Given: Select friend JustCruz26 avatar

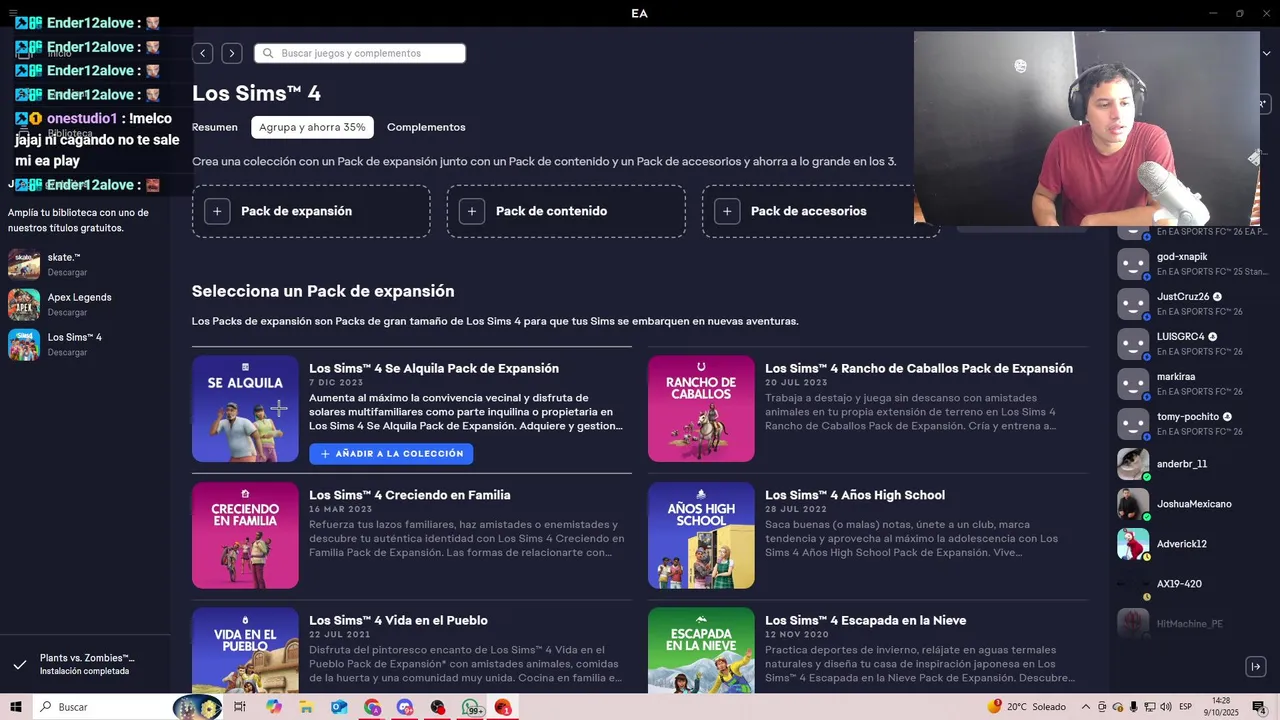Looking at the screenshot, I should click(1133, 304).
